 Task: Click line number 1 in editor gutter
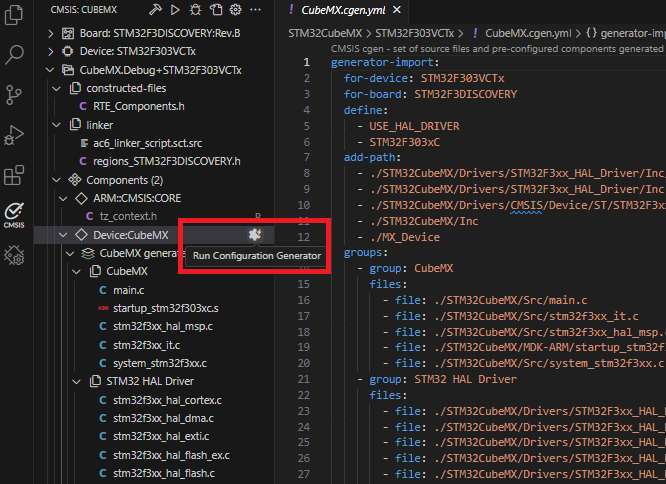coord(306,63)
